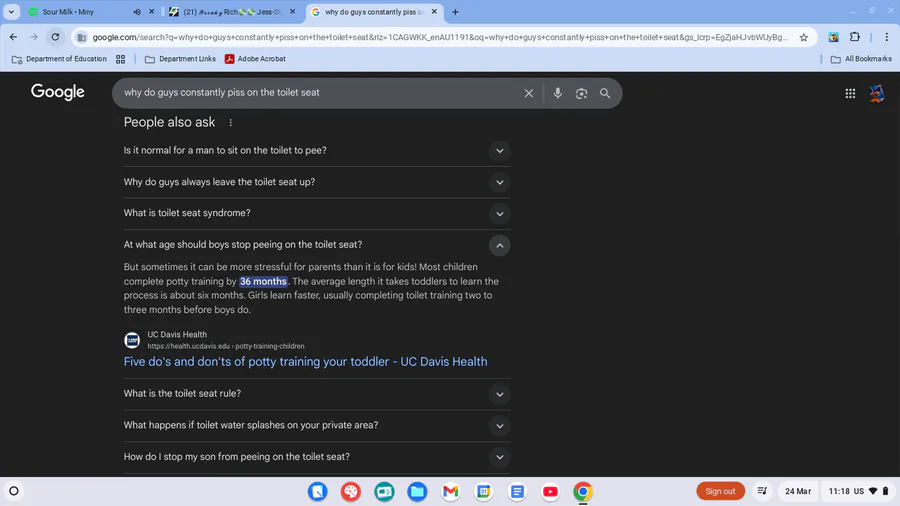Open Google Lens image search
900x506 pixels.
(x=581, y=93)
